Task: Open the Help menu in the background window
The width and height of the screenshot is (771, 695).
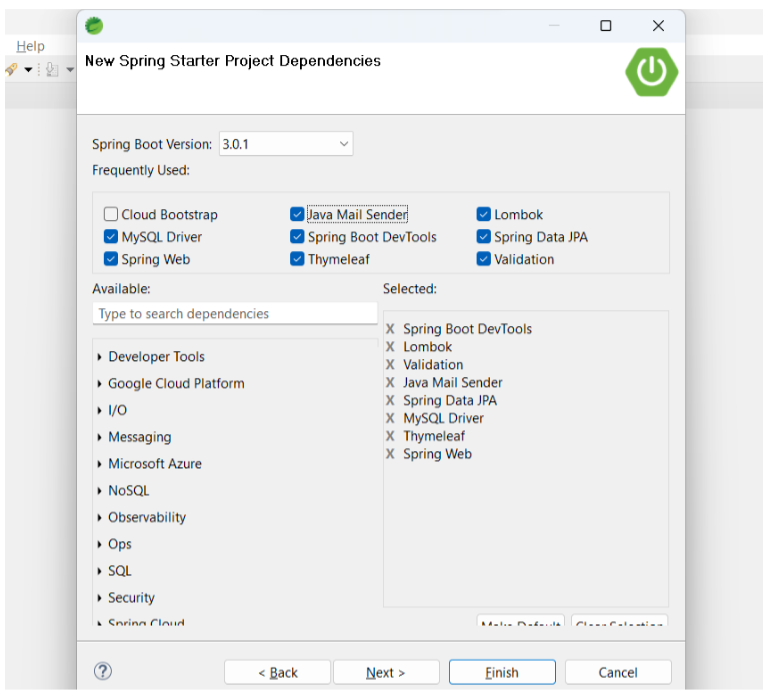Action: 30,46
